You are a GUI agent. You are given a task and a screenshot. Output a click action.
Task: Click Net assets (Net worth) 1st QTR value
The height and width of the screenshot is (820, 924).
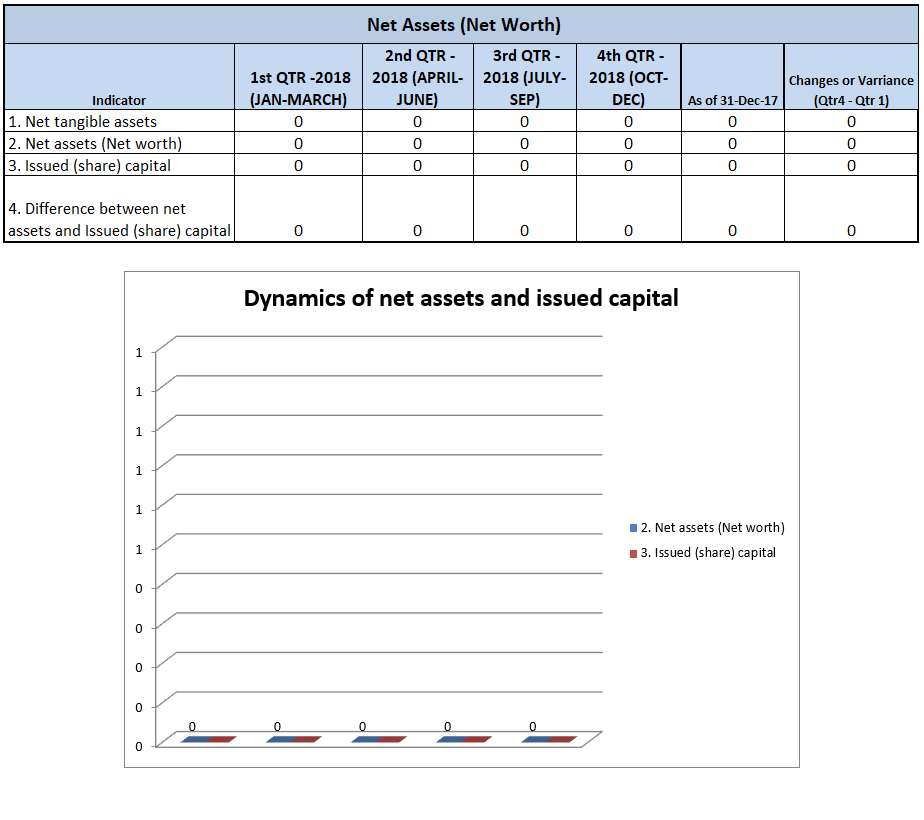[298, 144]
